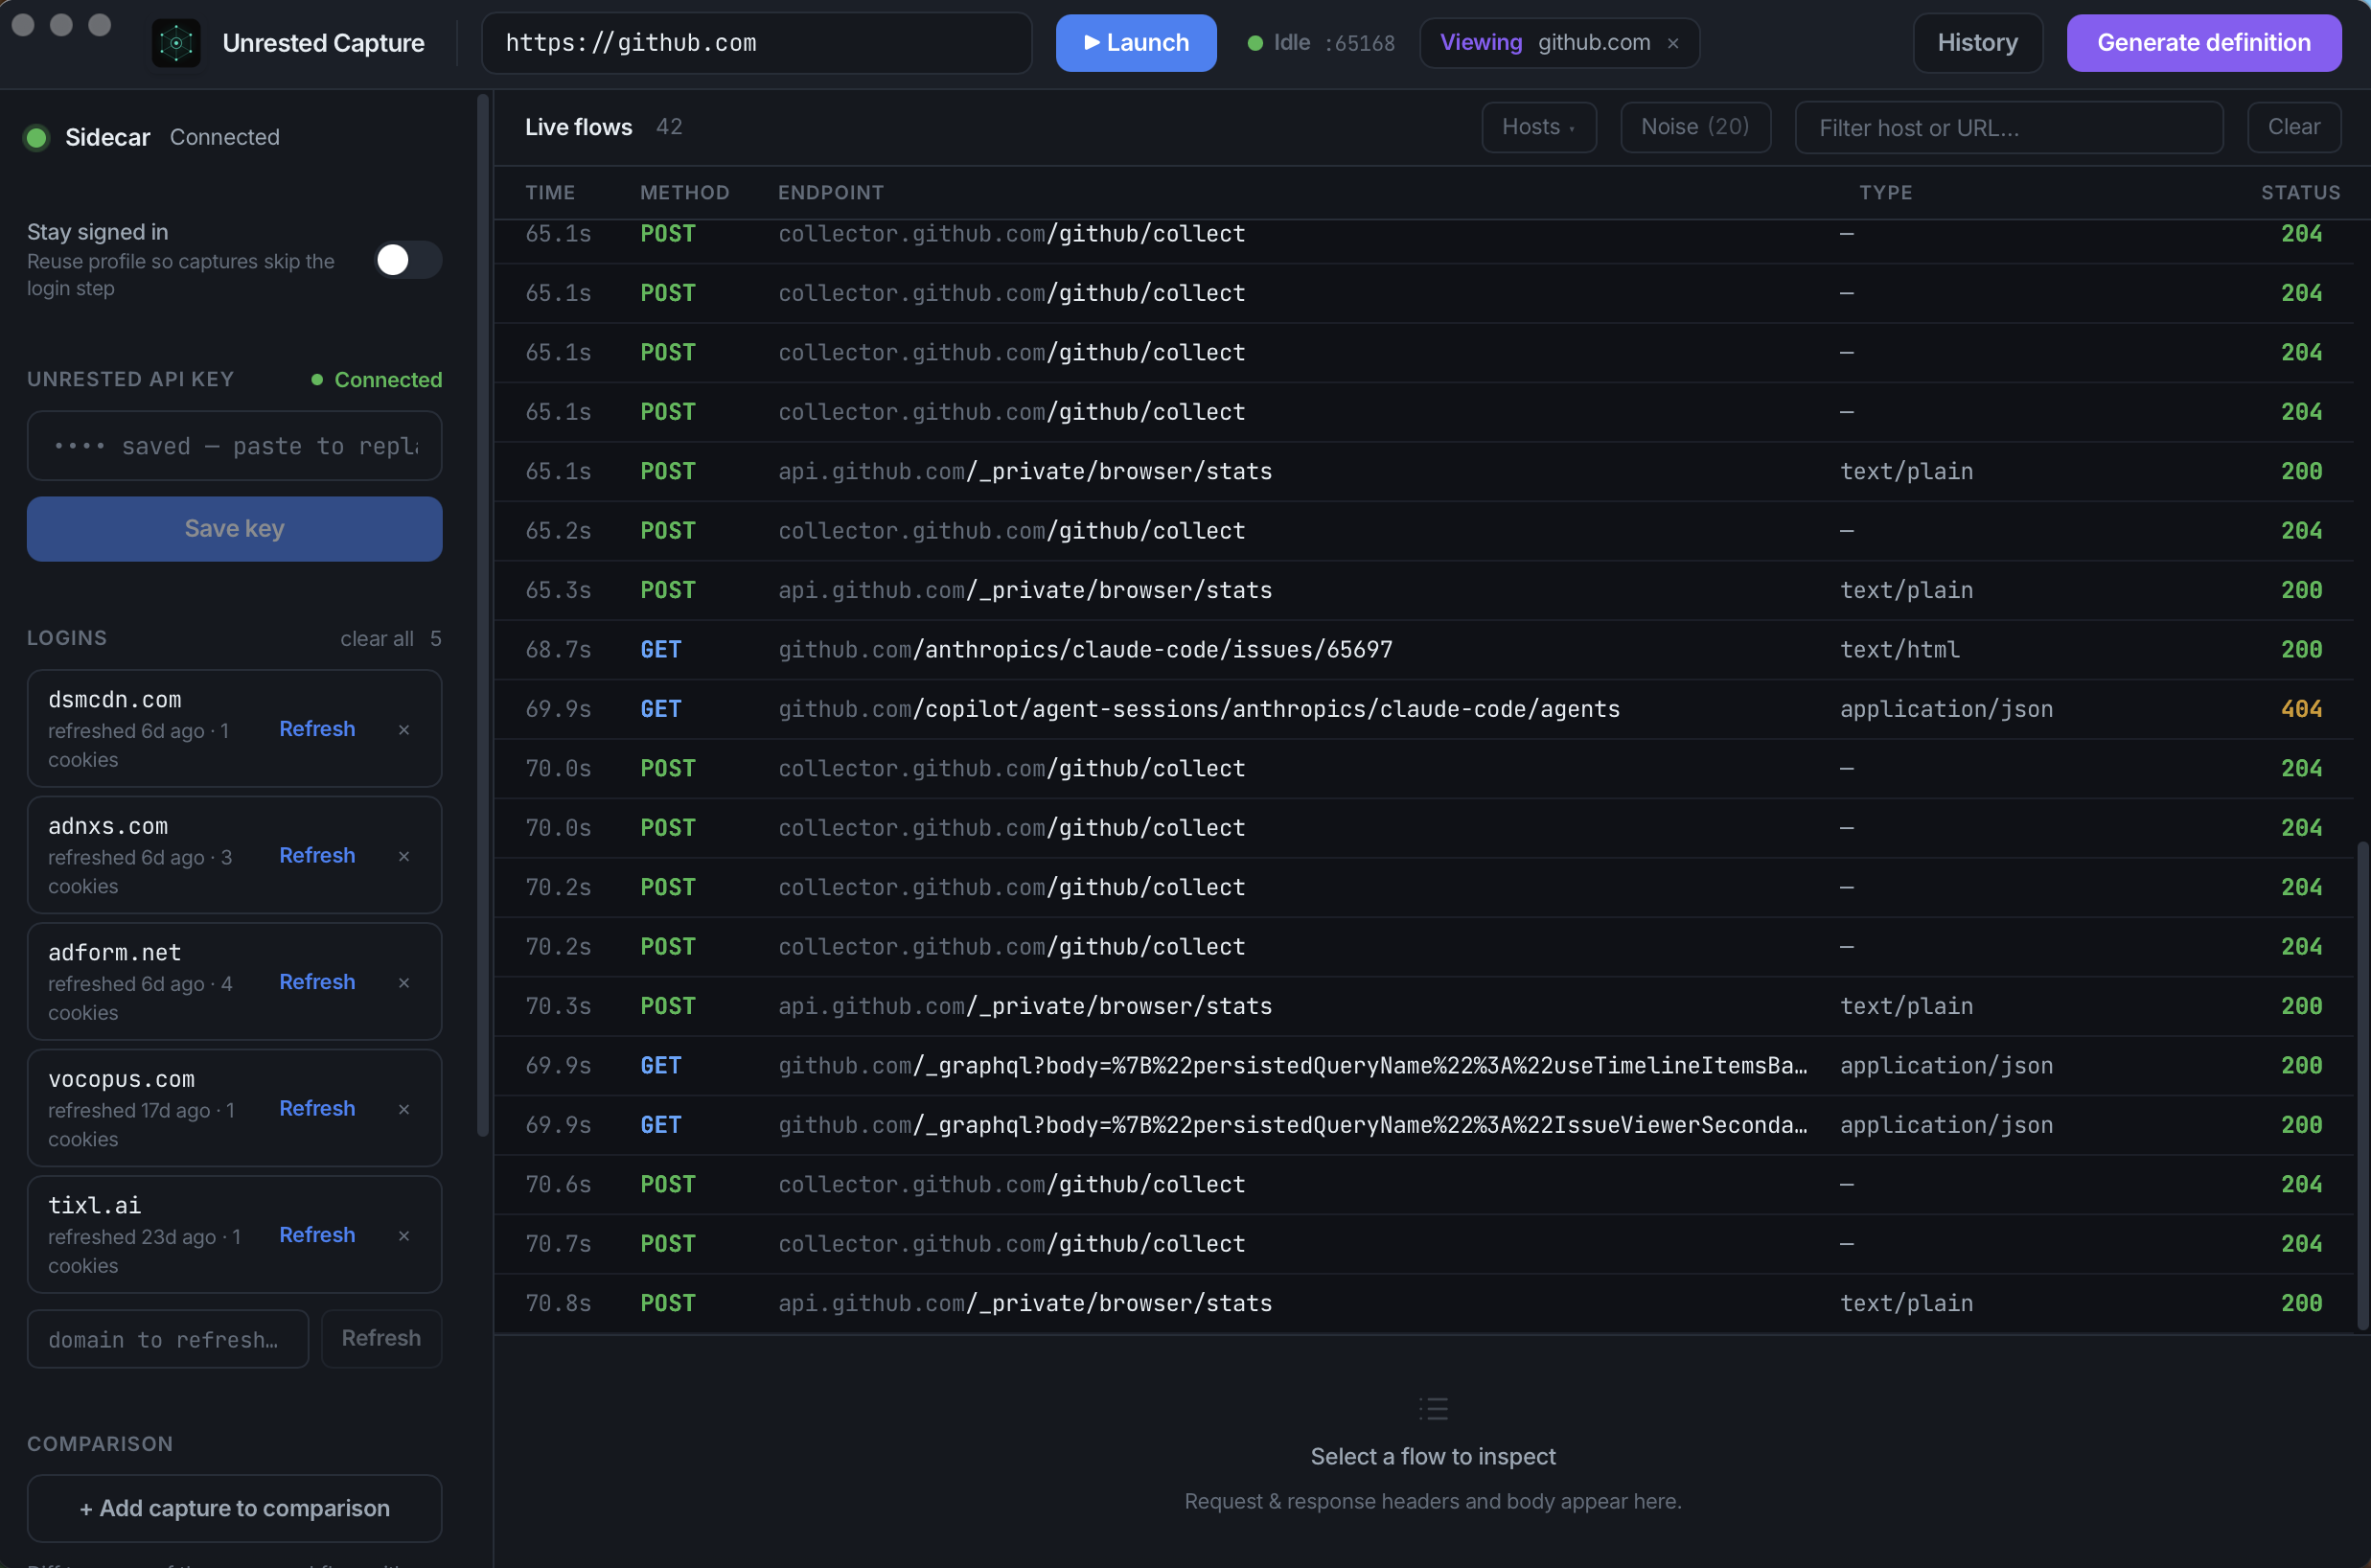Remove the adform.net login with its x icon
Image resolution: width=2371 pixels, height=1568 pixels.
click(404, 983)
